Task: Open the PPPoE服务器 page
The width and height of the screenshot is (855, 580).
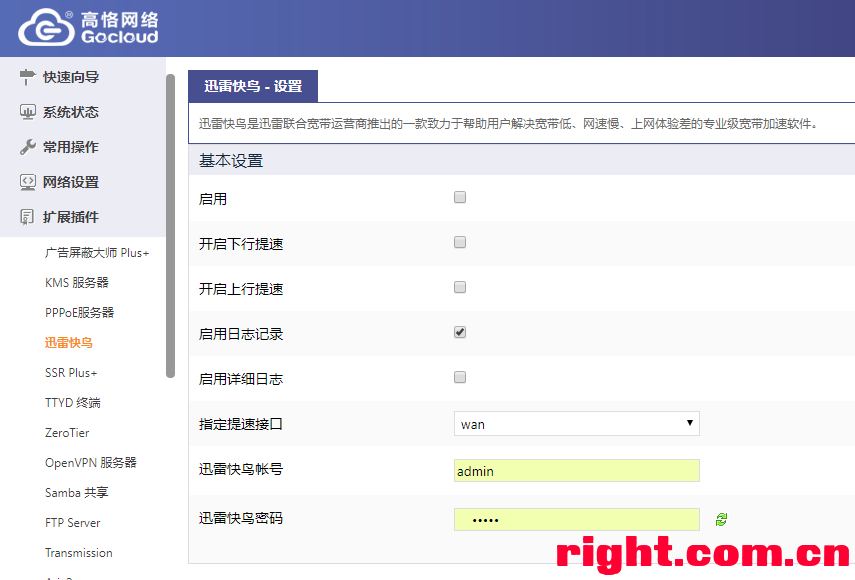Action: tap(80, 312)
